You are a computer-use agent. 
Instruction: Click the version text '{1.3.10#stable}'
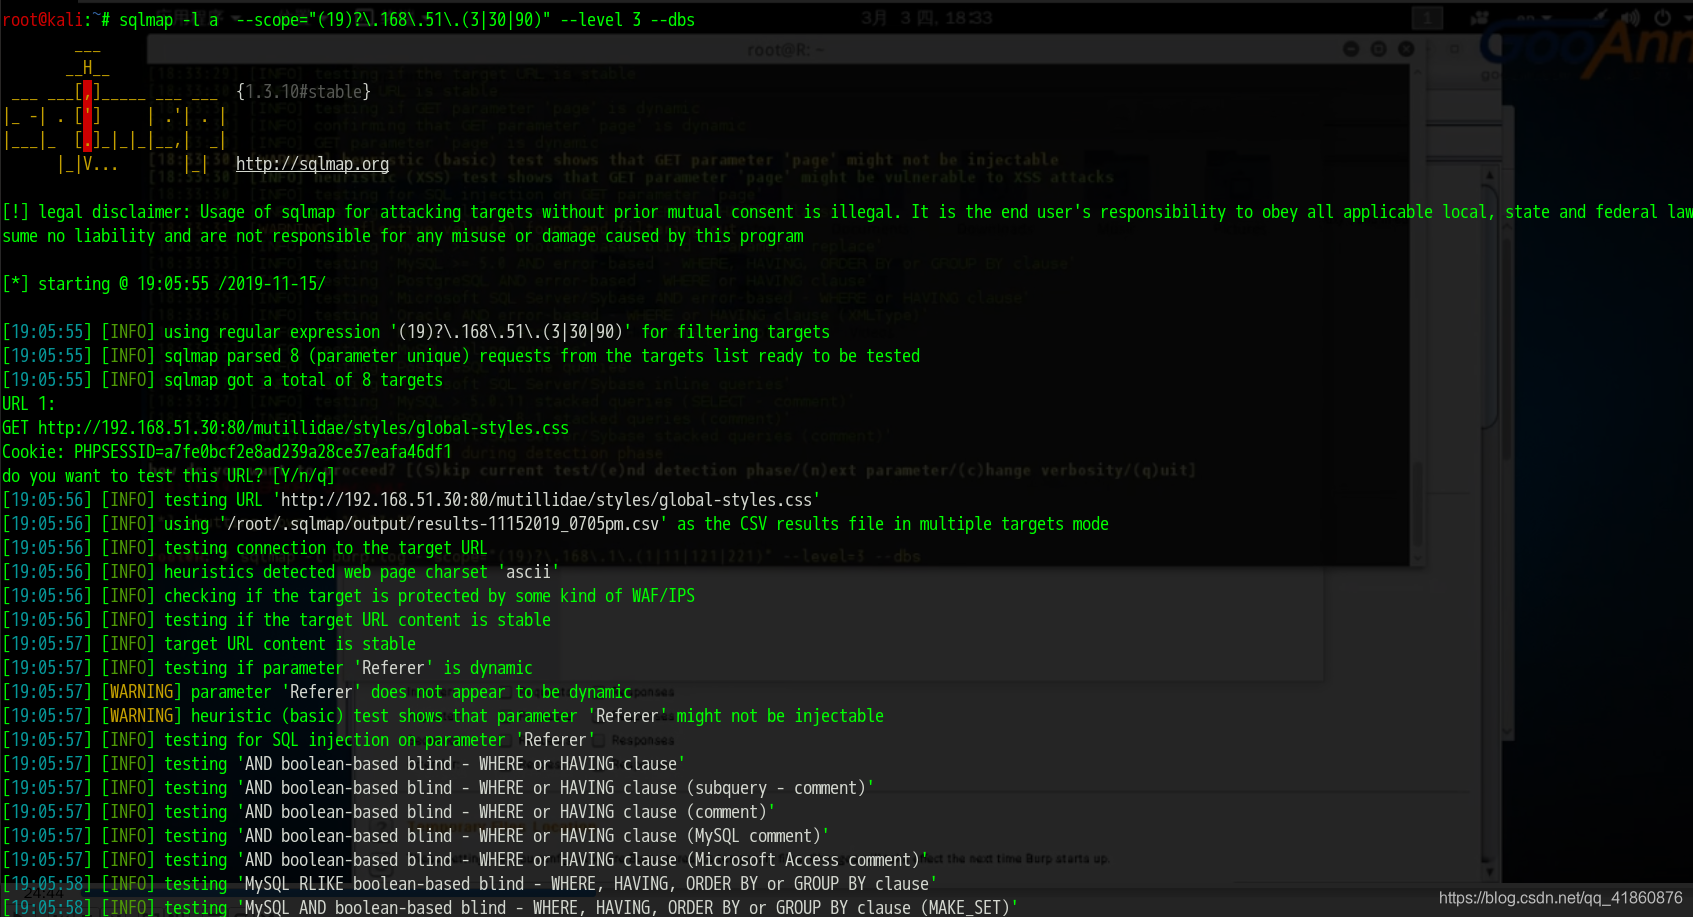[304, 92]
